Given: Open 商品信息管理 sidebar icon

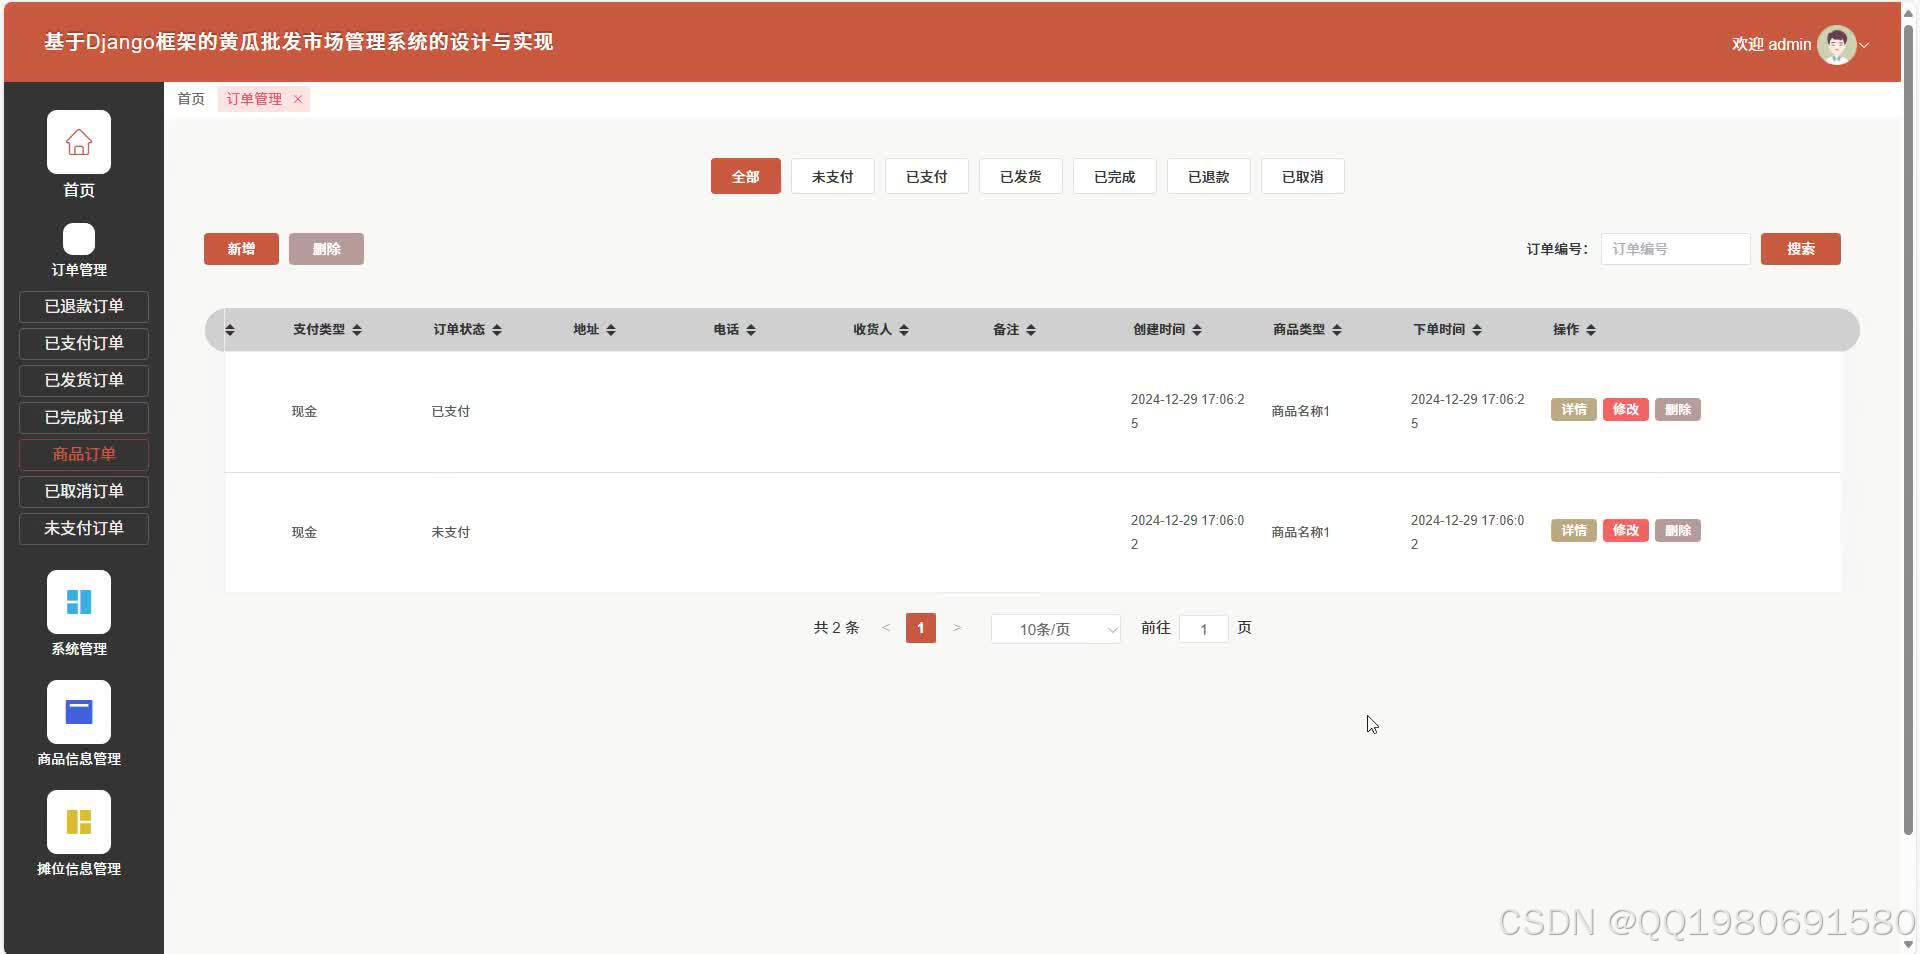Looking at the screenshot, I should pos(79,711).
